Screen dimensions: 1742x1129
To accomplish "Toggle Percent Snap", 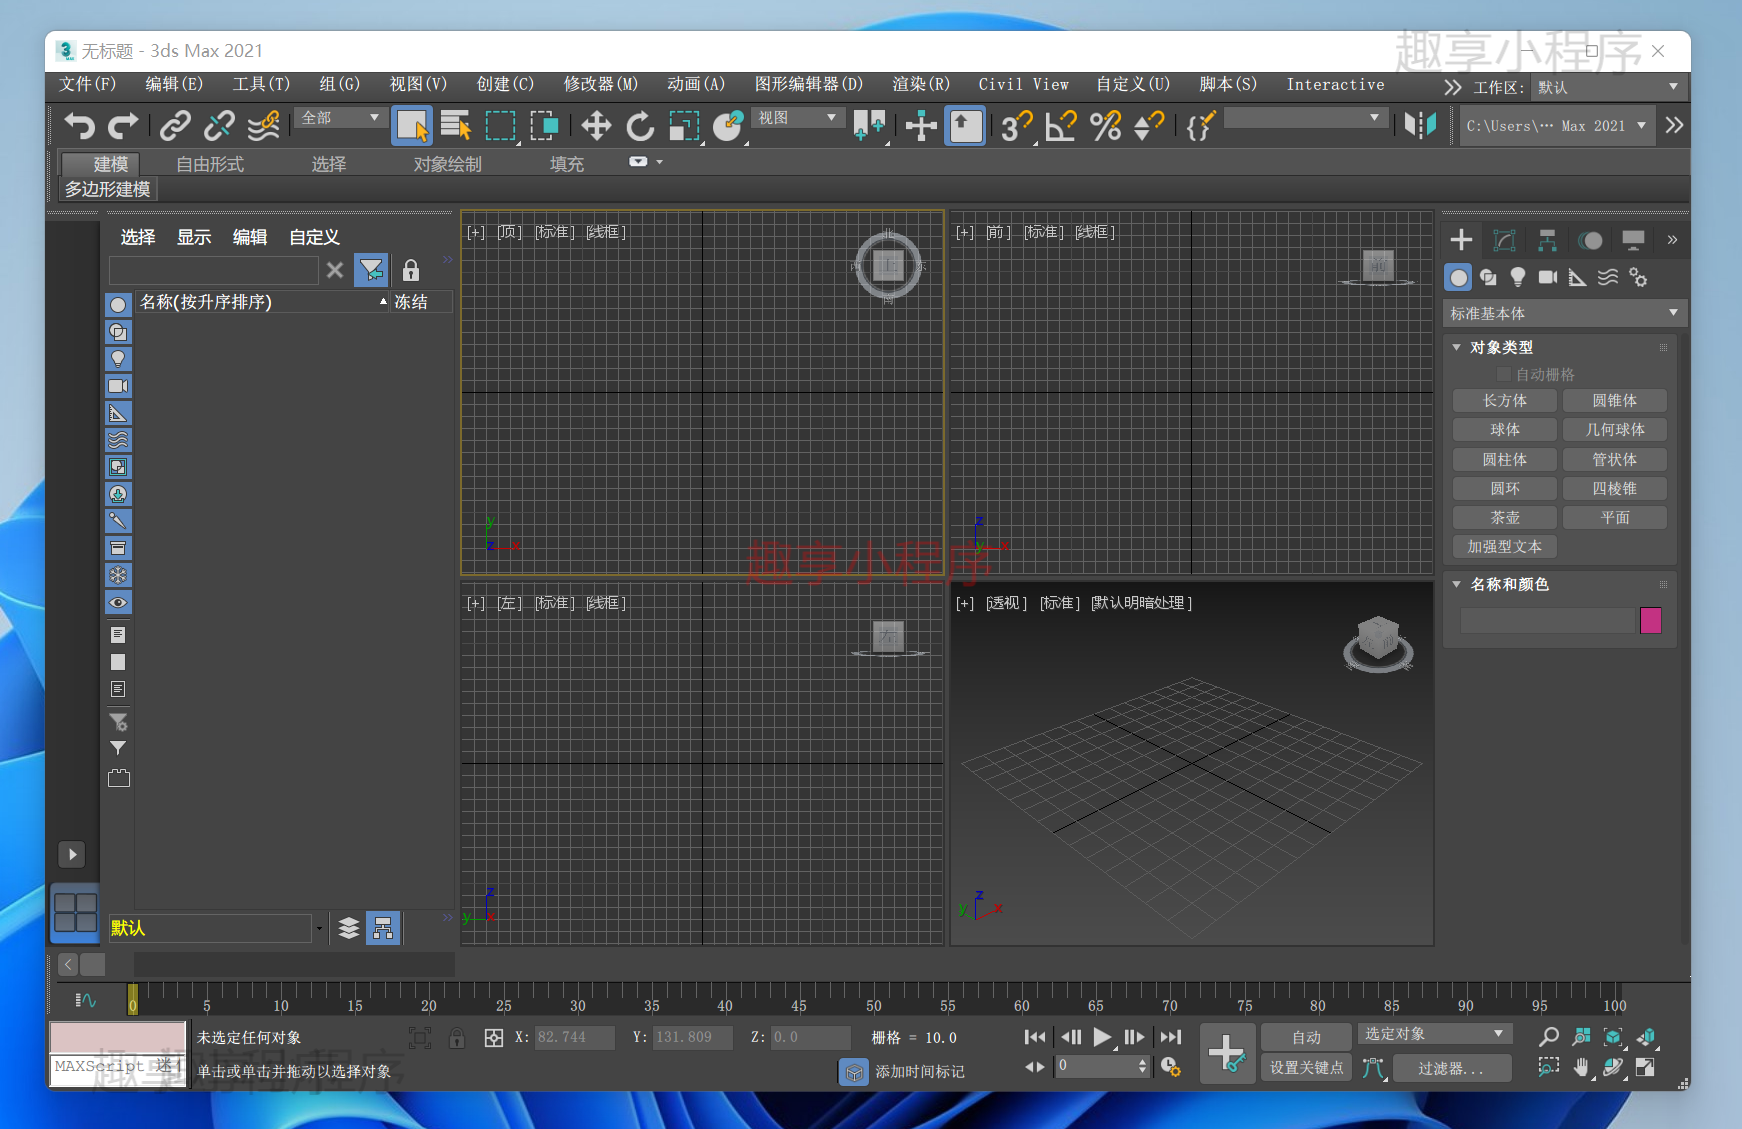I will point(1105,126).
